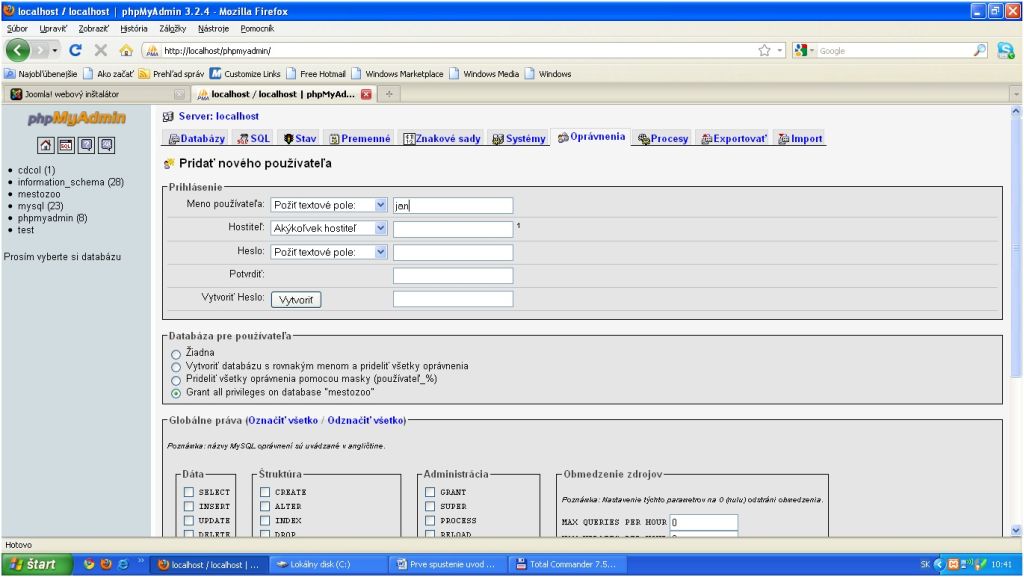Open the Lokálny disk (C:) taskbar item
The width and height of the screenshot is (1024, 577).
point(328,564)
